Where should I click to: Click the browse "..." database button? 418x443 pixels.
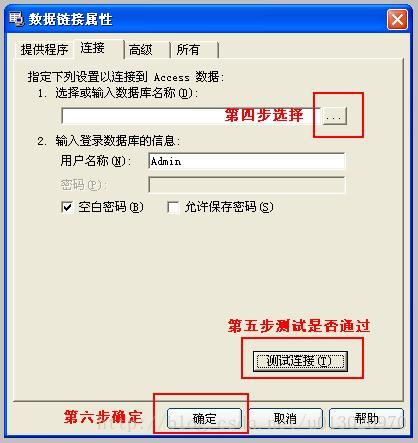click(334, 116)
